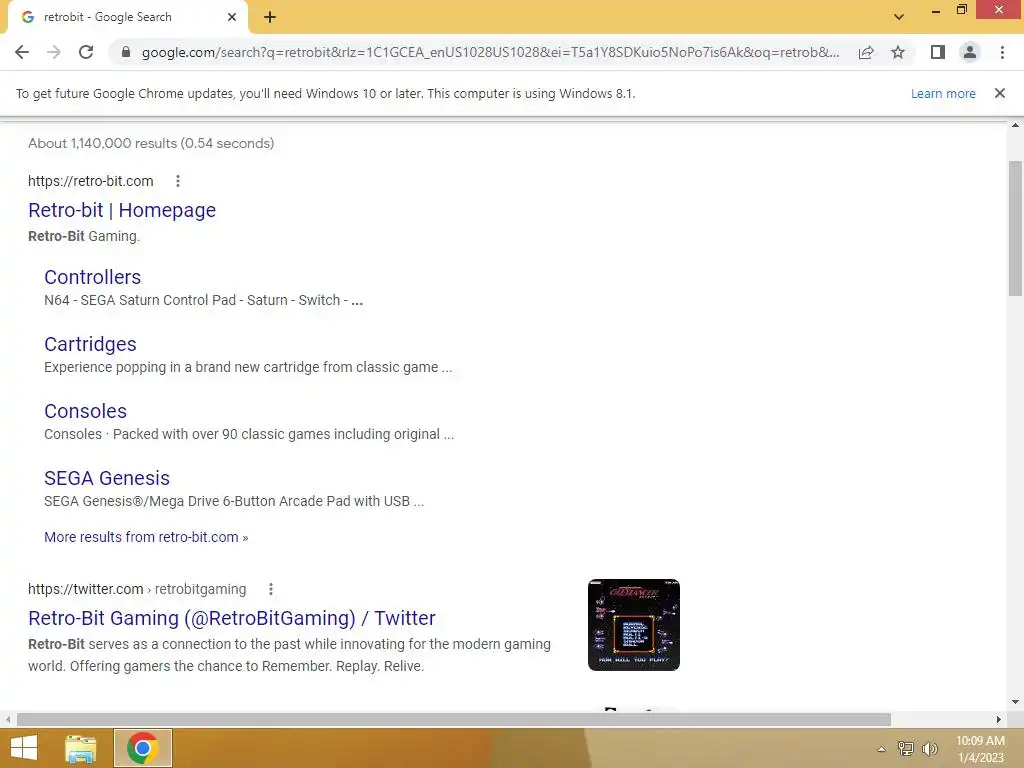The height and width of the screenshot is (768, 1024).
Task: Open the network tray icon
Action: pyautogui.click(x=906, y=748)
